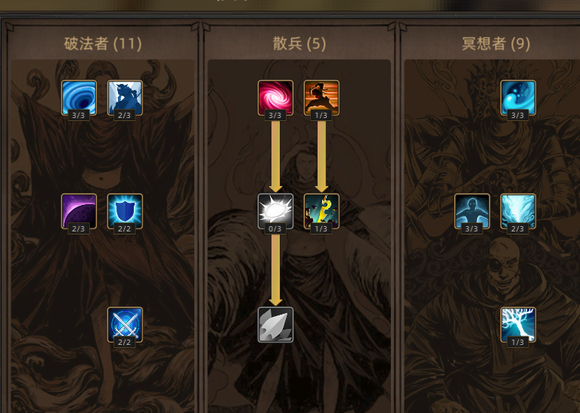Screen dimensions: 580x413
Task: Click the 0/3 counter under white burst
Action: [275, 229]
